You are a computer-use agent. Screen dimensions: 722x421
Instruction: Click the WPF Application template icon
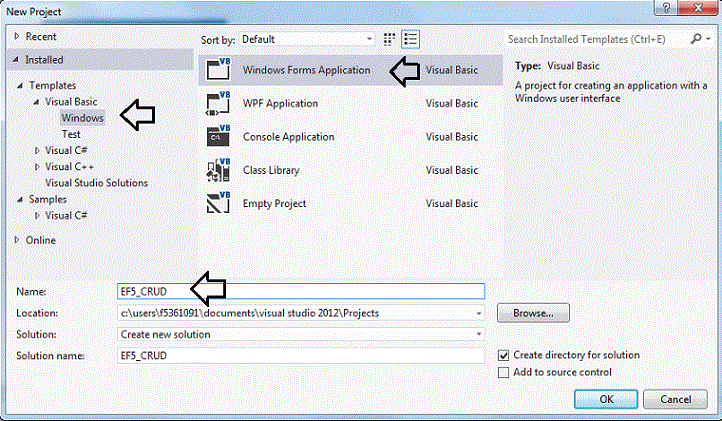click(218, 103)
